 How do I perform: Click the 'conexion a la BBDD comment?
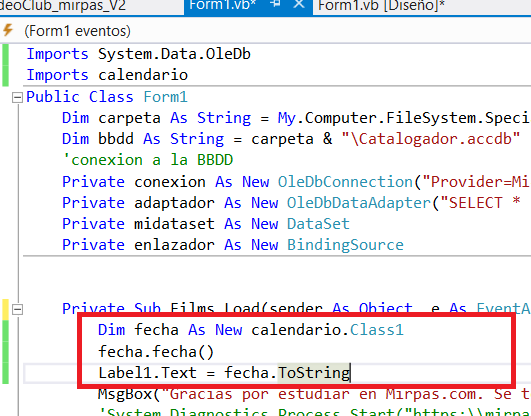(148, 160)
